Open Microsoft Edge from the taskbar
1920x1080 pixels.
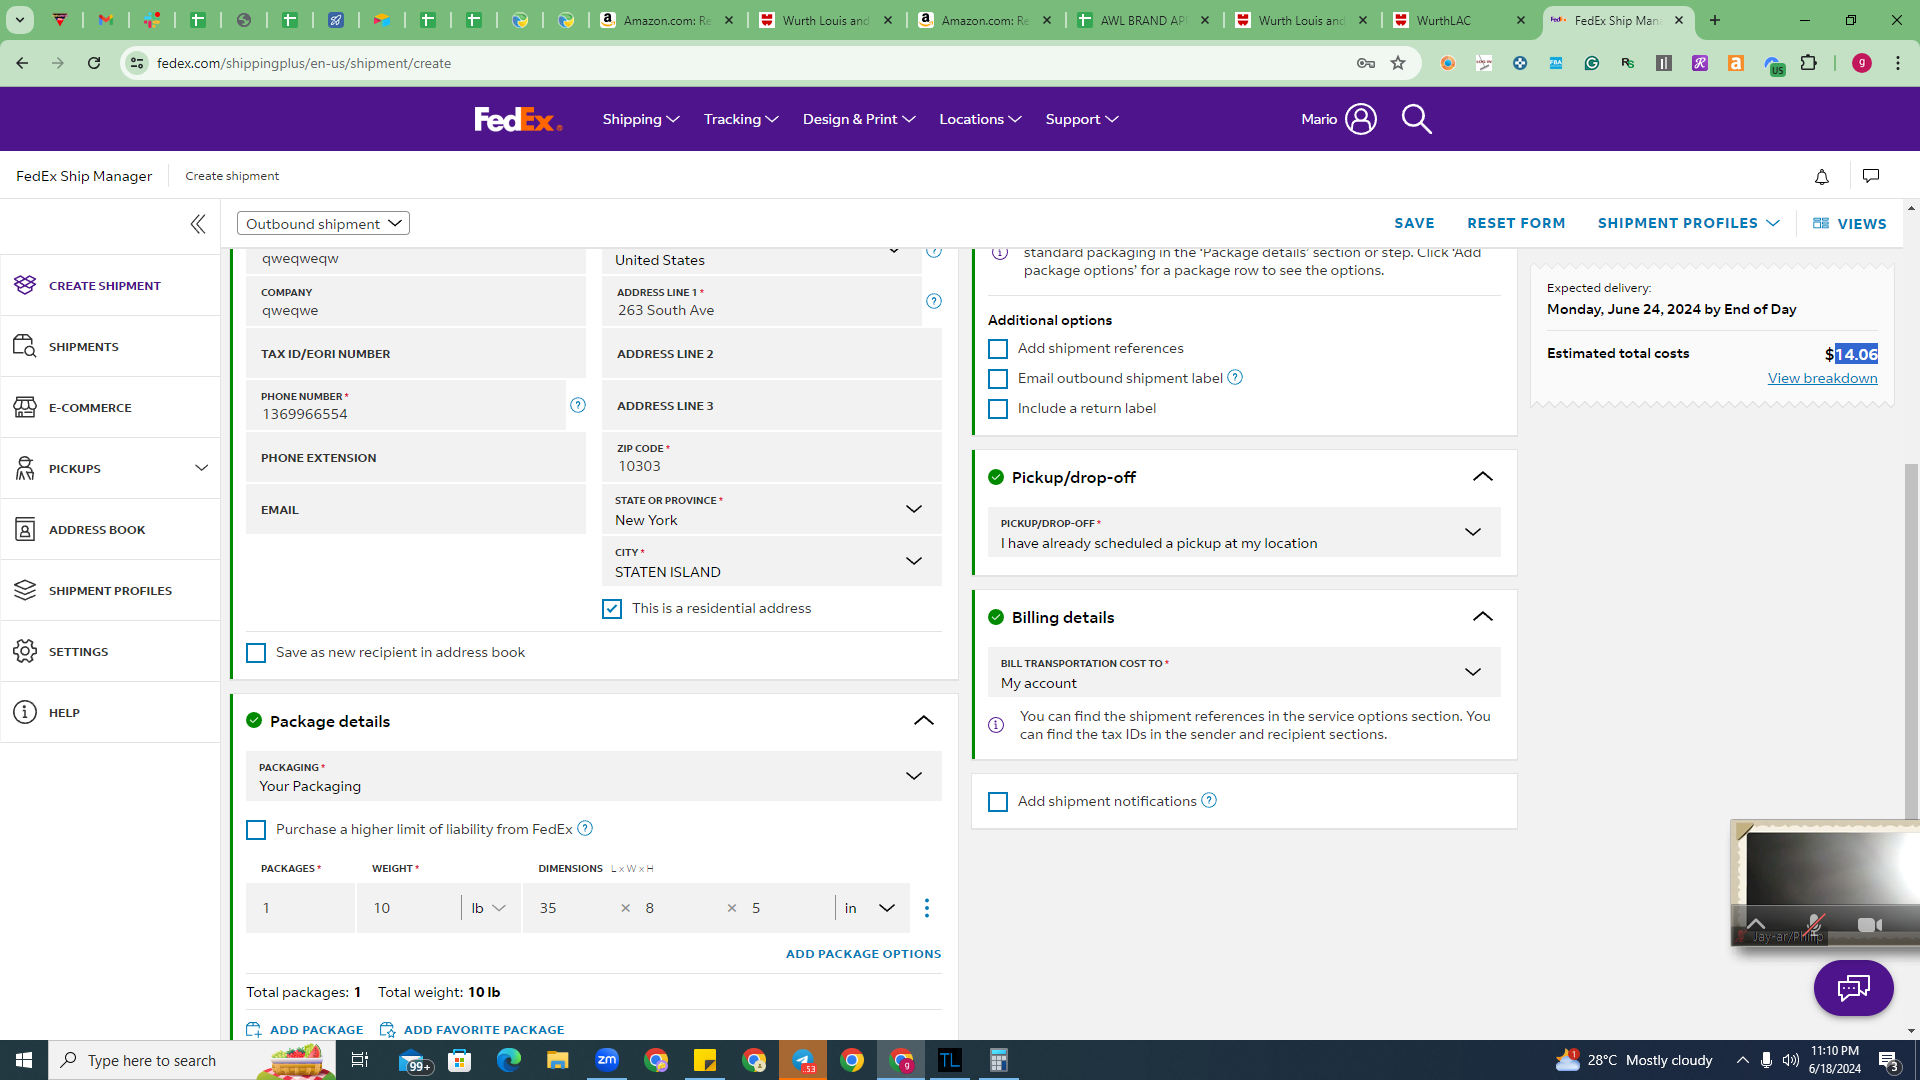tap(509, 1060)
